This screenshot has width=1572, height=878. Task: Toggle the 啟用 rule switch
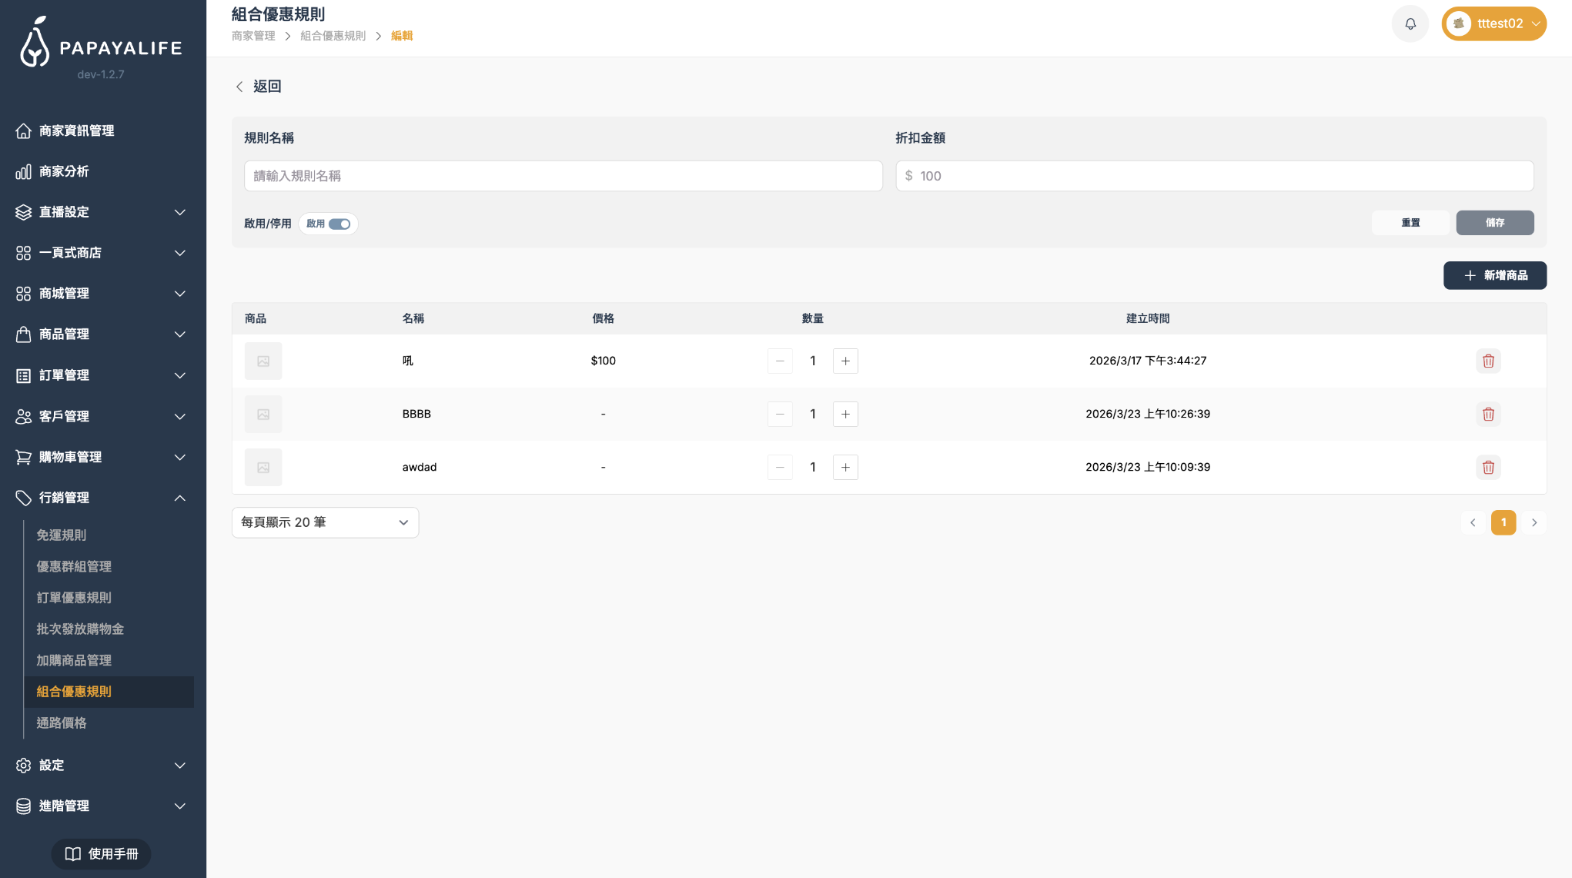pos(339,224)
